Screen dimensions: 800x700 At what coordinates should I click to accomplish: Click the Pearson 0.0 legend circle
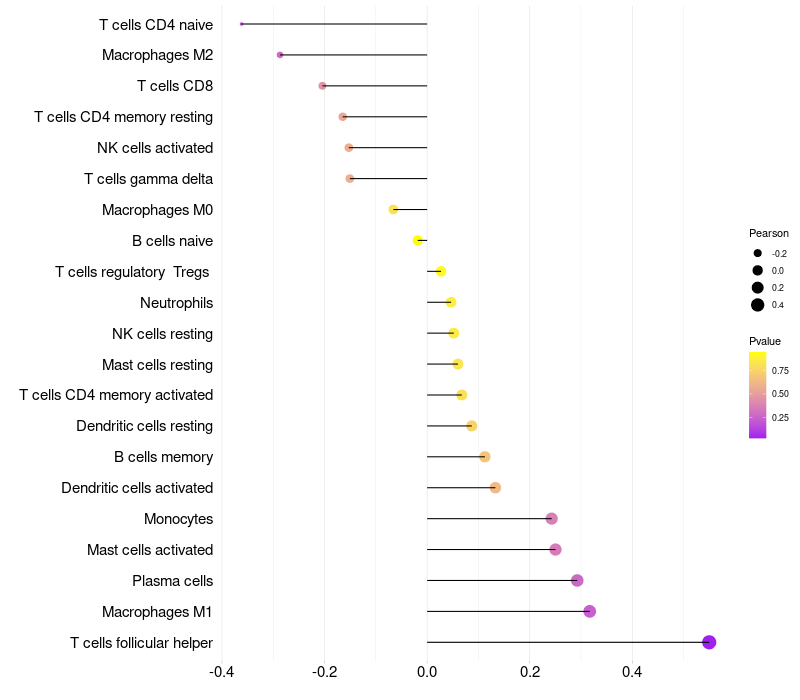pos(758,270)
